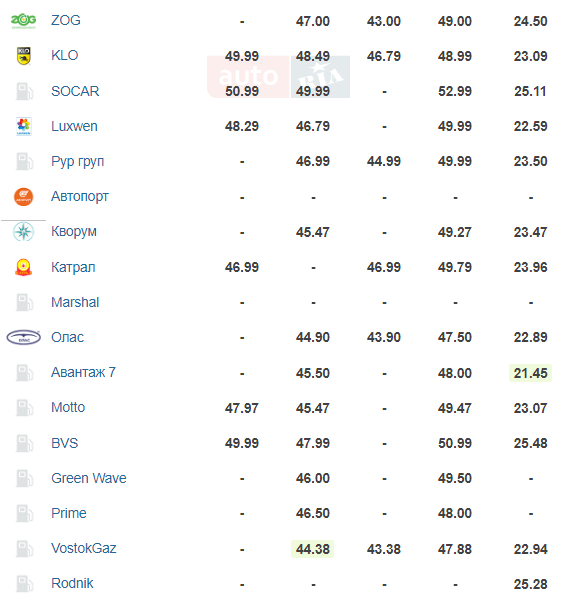Click the gas pump icon beside Marshal

click(x=24, y=302)
